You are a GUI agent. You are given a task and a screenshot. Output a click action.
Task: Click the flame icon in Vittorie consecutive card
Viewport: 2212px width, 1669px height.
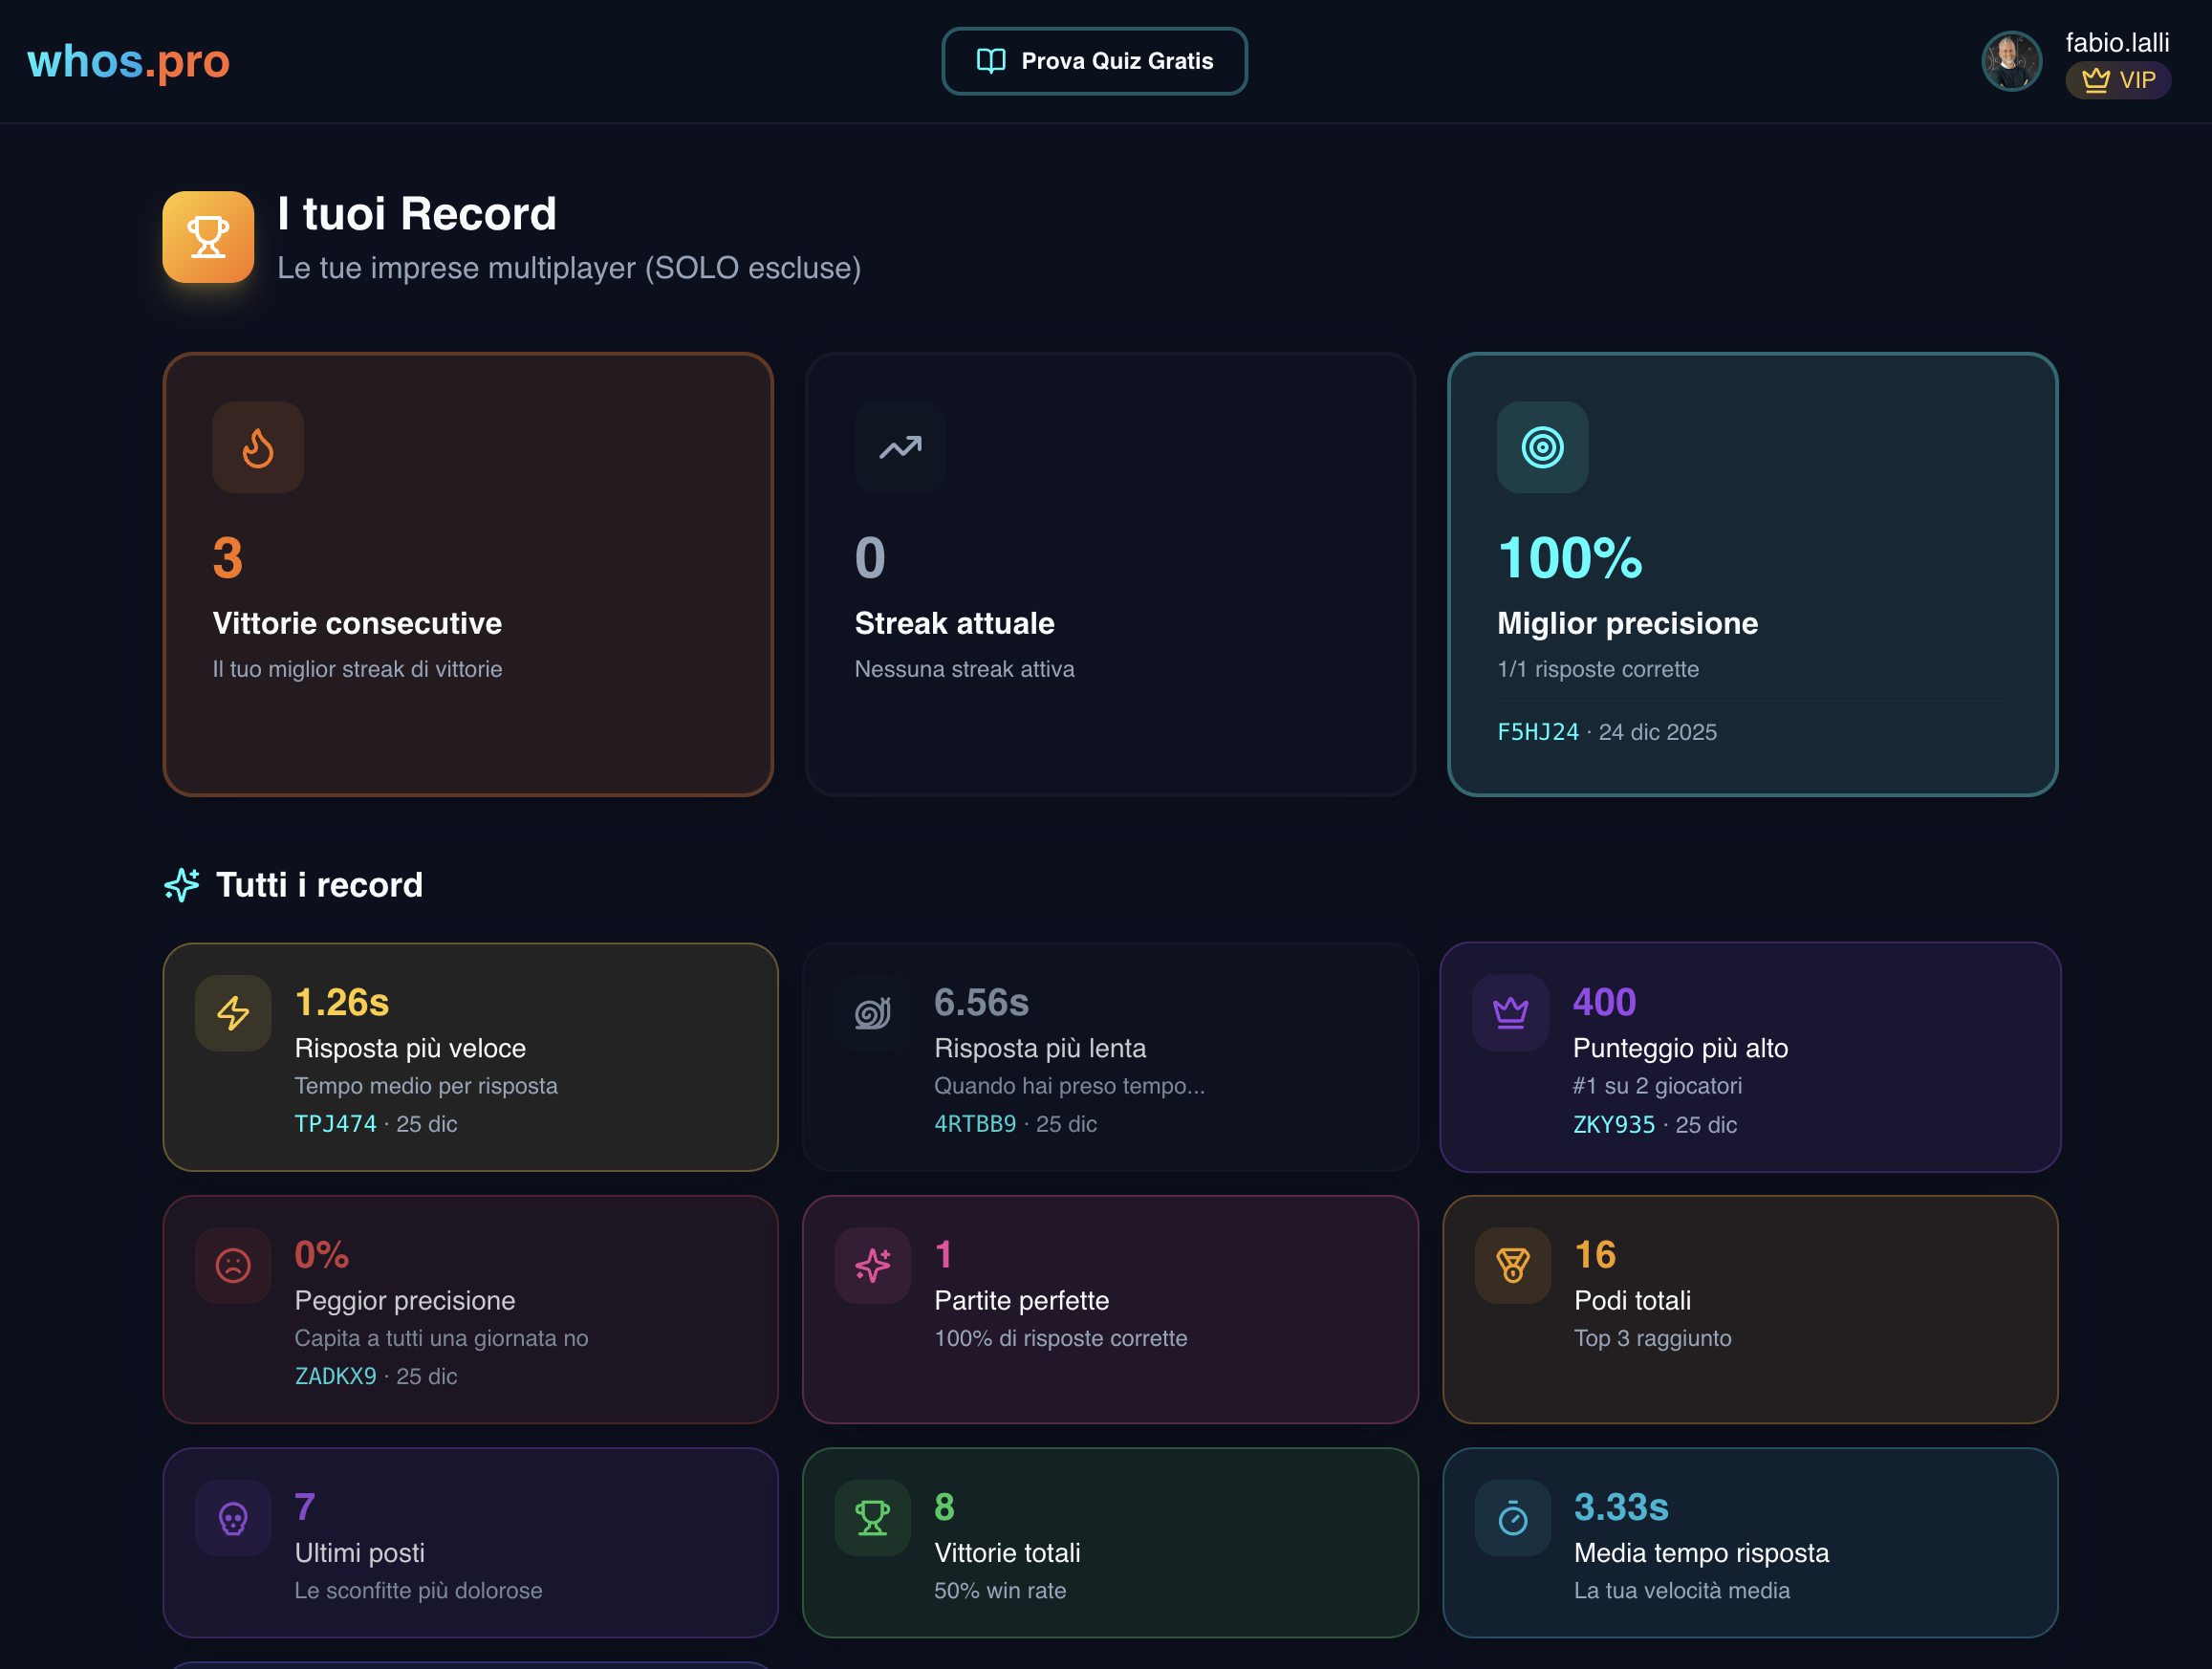pyautogui.click(x=258, y=447)
